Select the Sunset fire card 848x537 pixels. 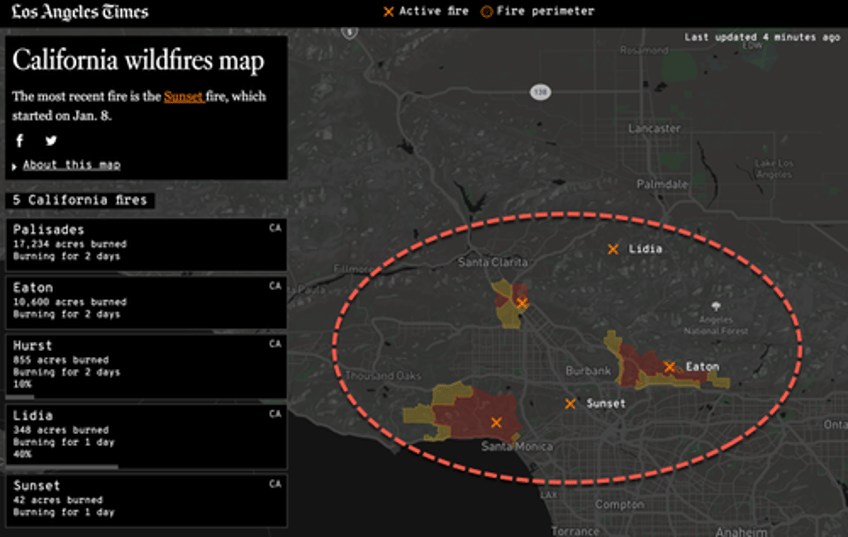[146, 500]
